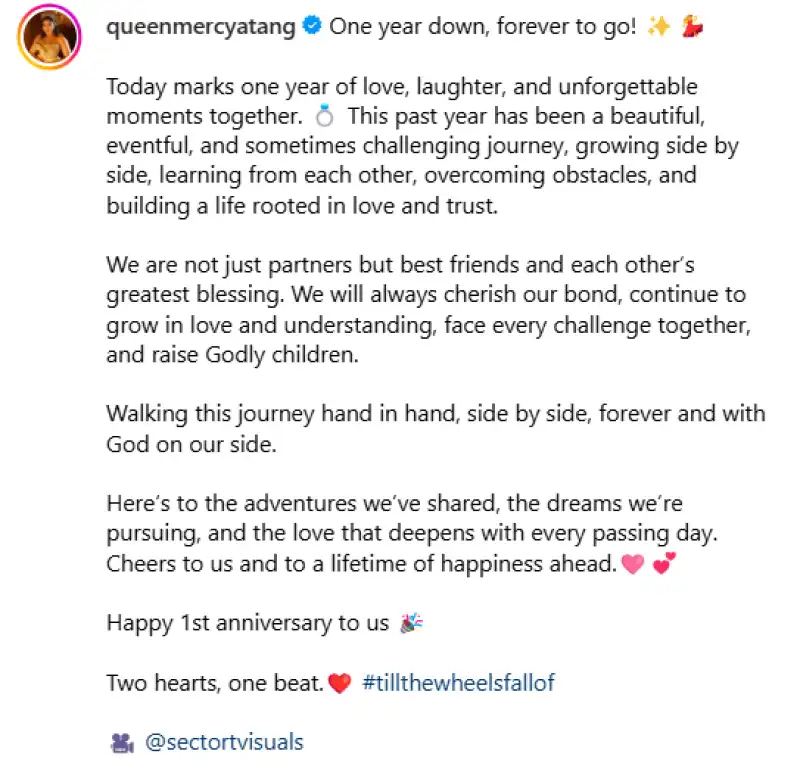Click the pink heart emoji

coord(633,565)
